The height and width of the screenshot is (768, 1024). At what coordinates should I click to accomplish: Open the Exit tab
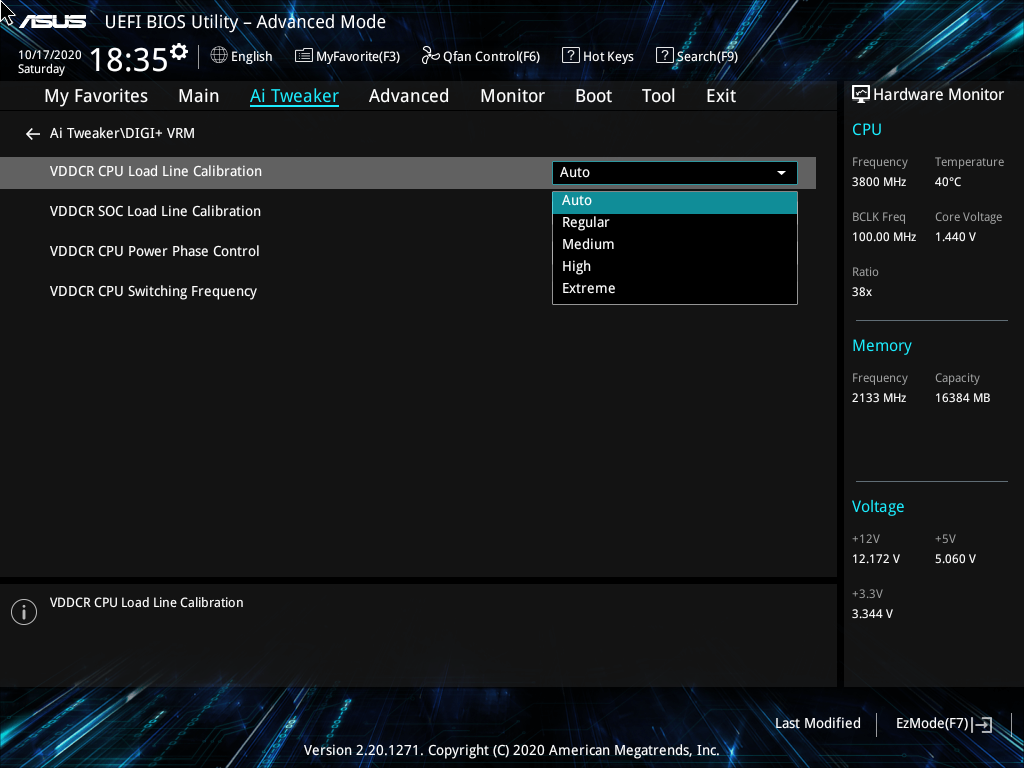coord(721,96)
